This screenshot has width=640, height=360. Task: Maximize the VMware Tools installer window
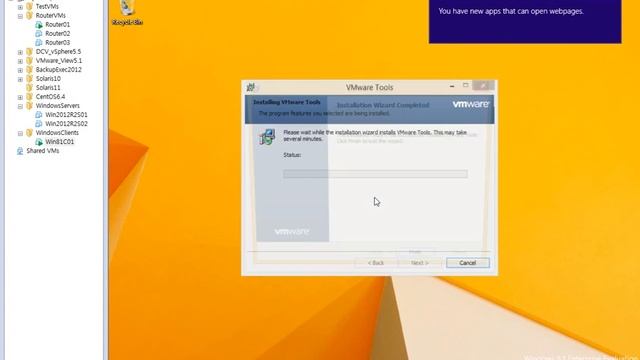tap(465, 85)
